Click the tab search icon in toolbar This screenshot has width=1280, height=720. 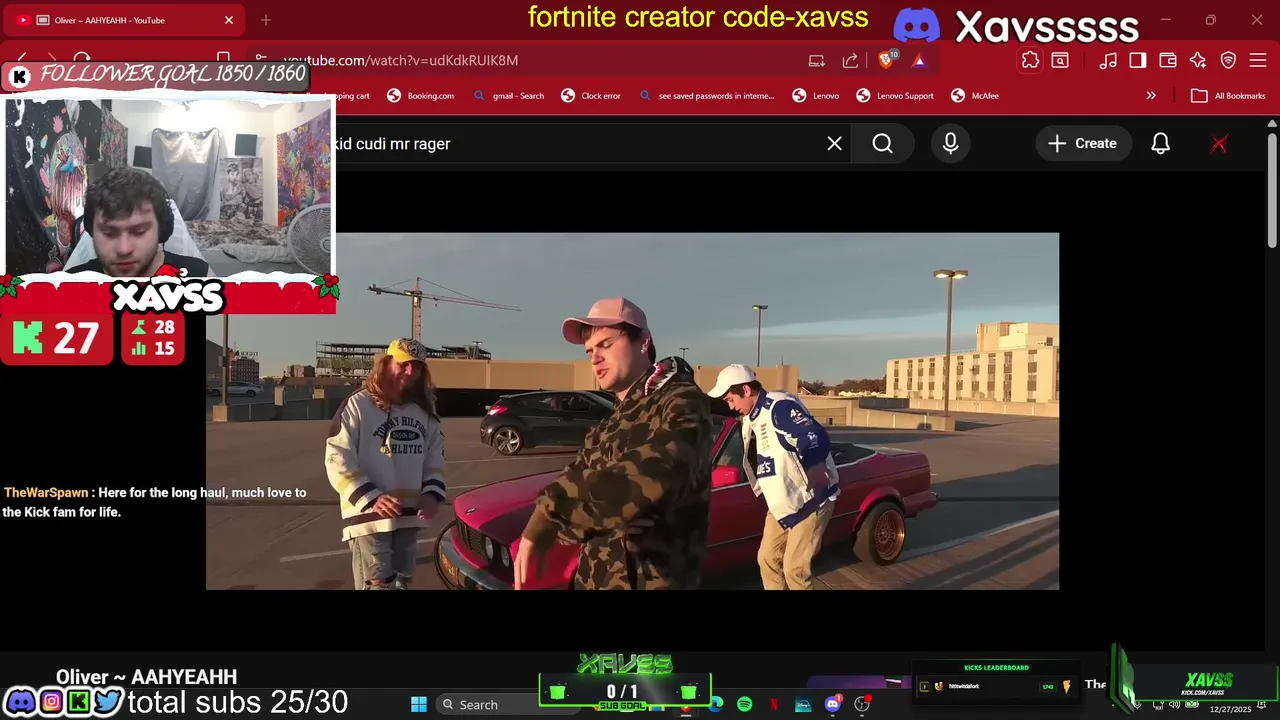[1060, 60]
